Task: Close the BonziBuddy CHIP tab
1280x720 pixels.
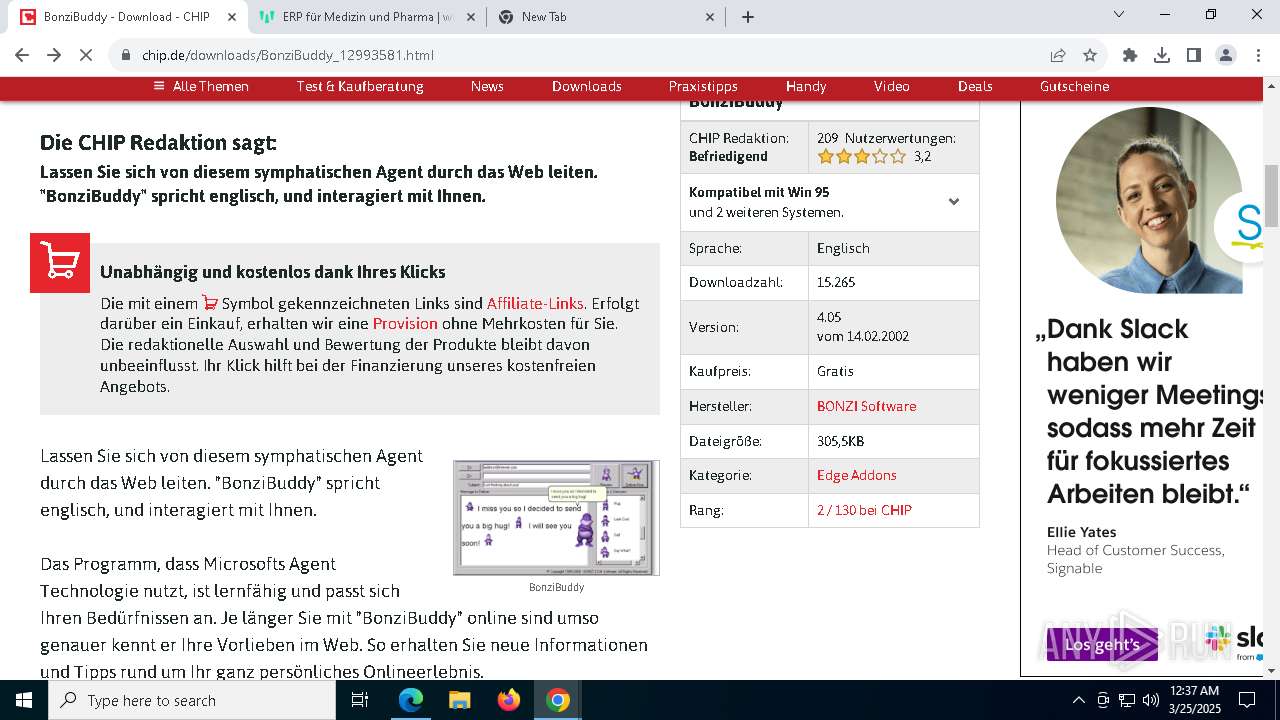Action: 232,16
